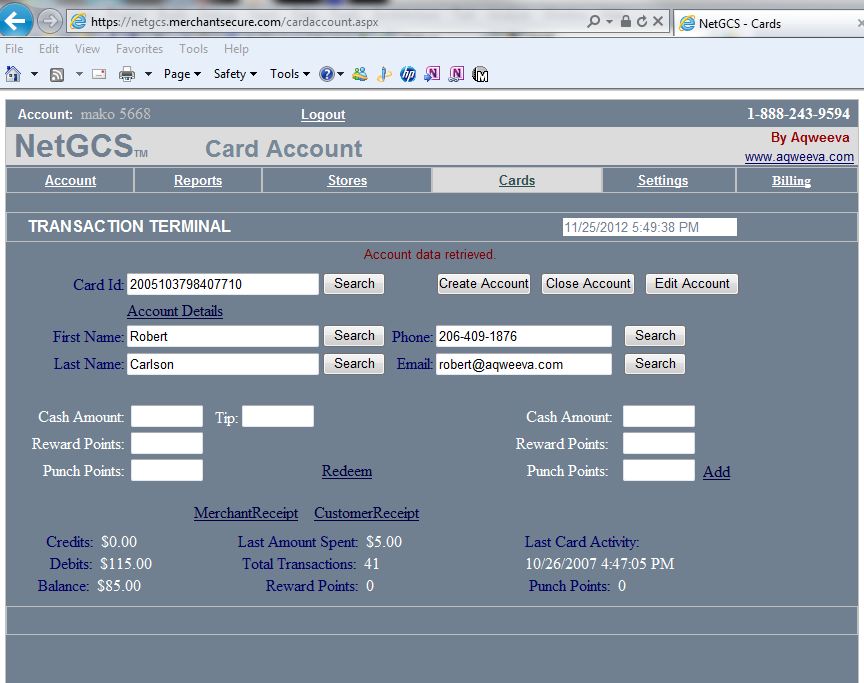This screenshot has height=683, width=864.
Task: Click the browser Back arrow button
Action: (x=18, y=21)
